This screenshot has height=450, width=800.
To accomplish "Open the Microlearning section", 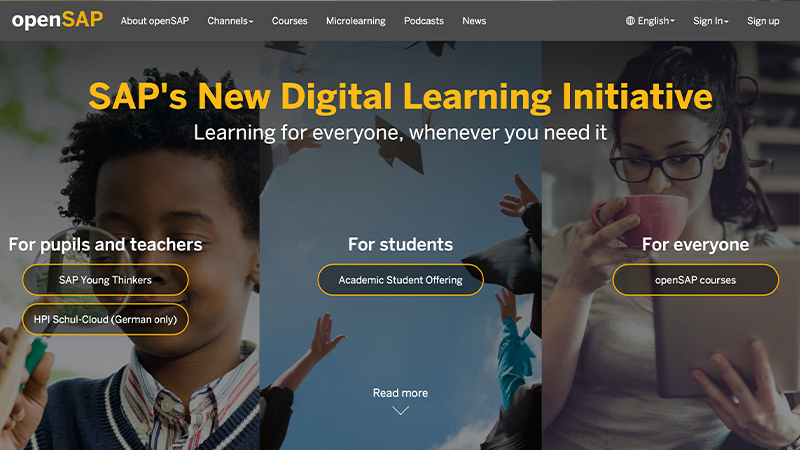I will pyautogui.click(x=356, y=21).
